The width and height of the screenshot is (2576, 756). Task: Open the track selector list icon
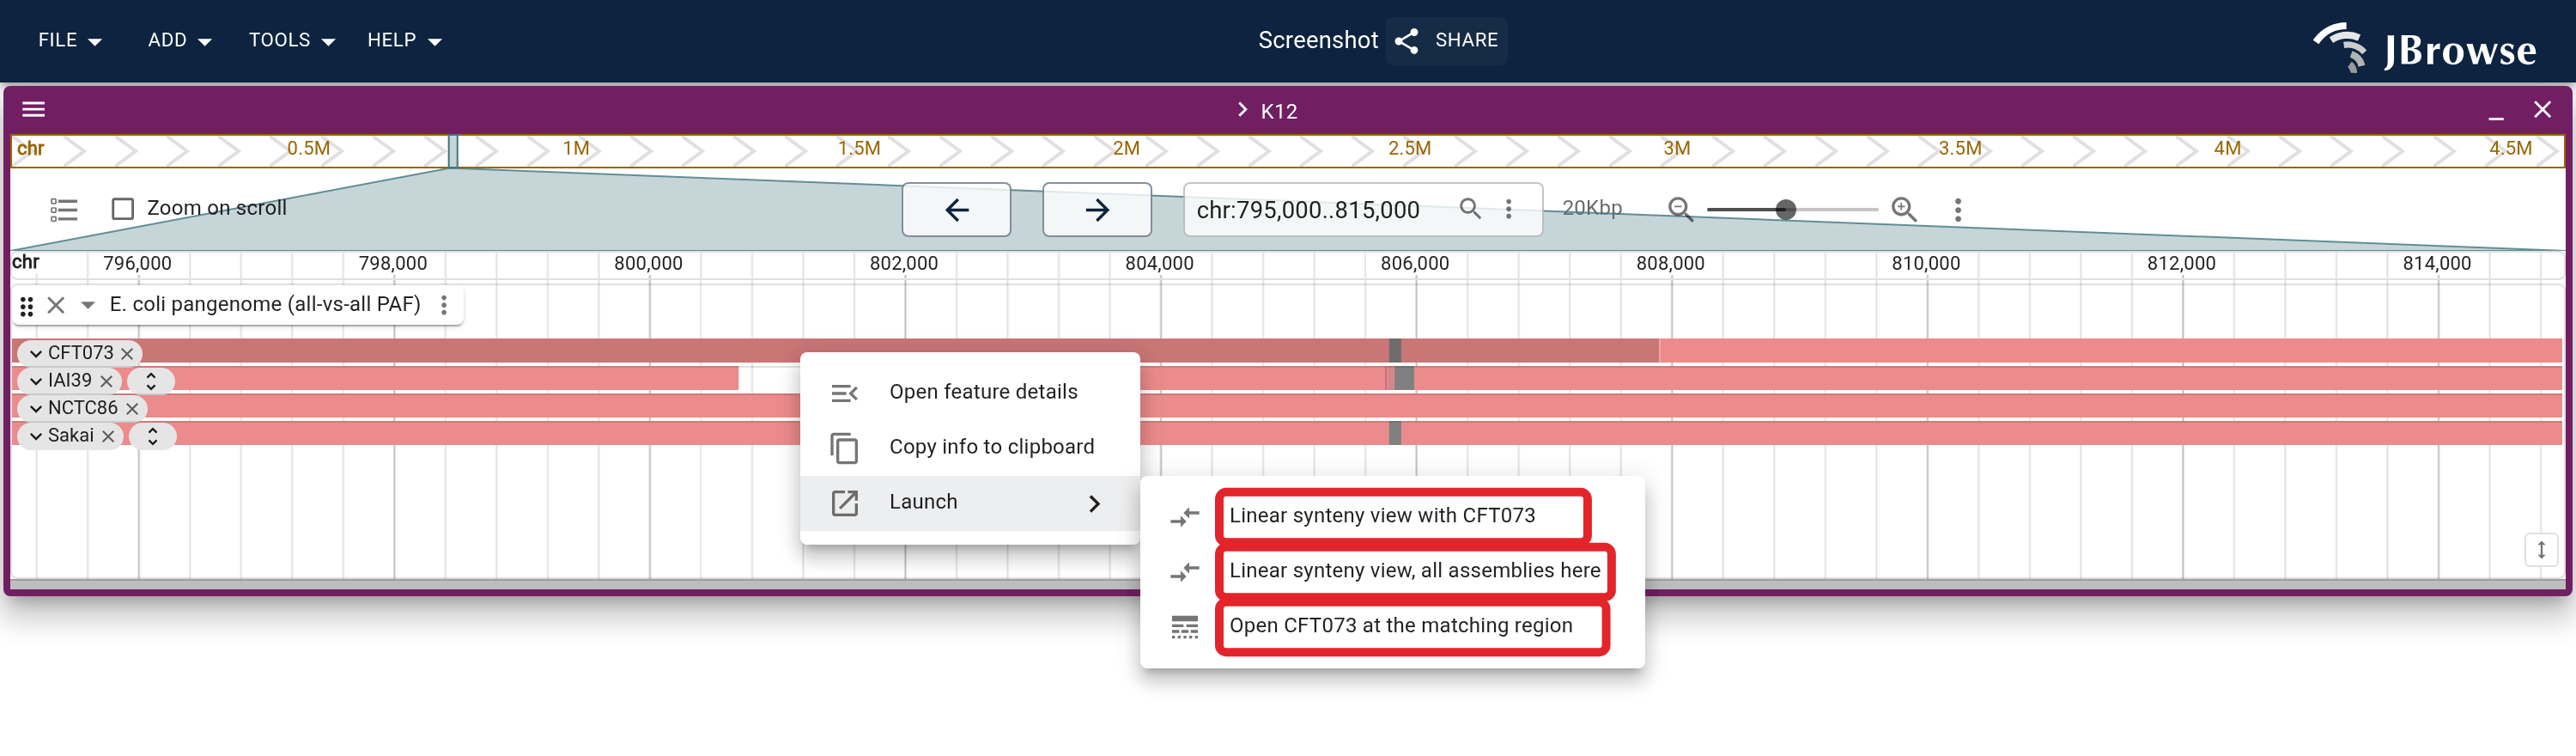point(64,209)
